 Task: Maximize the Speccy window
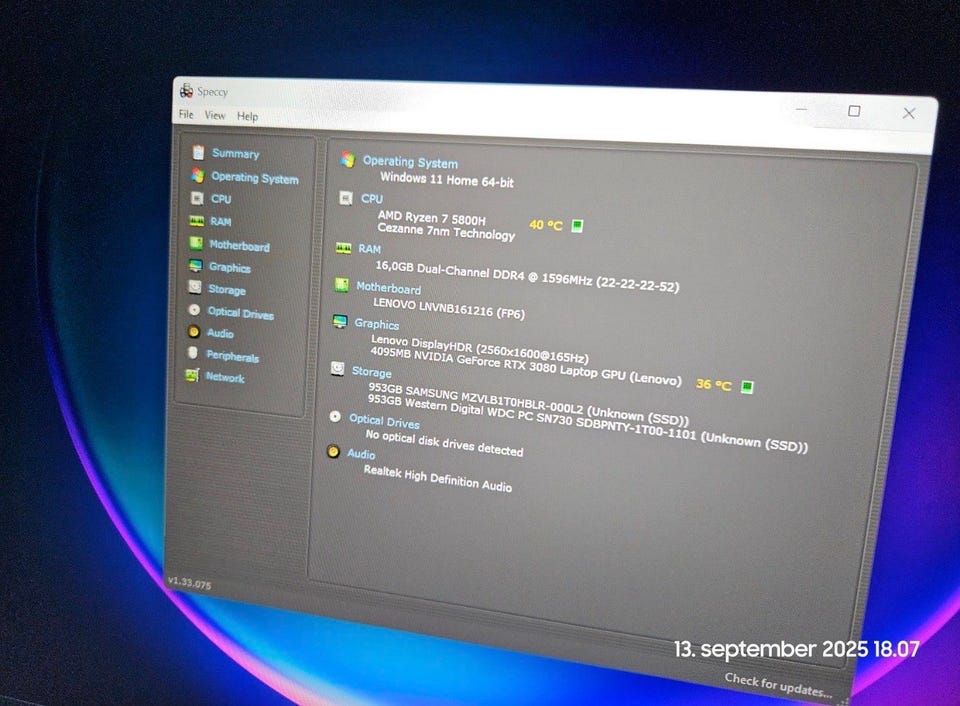854,111
